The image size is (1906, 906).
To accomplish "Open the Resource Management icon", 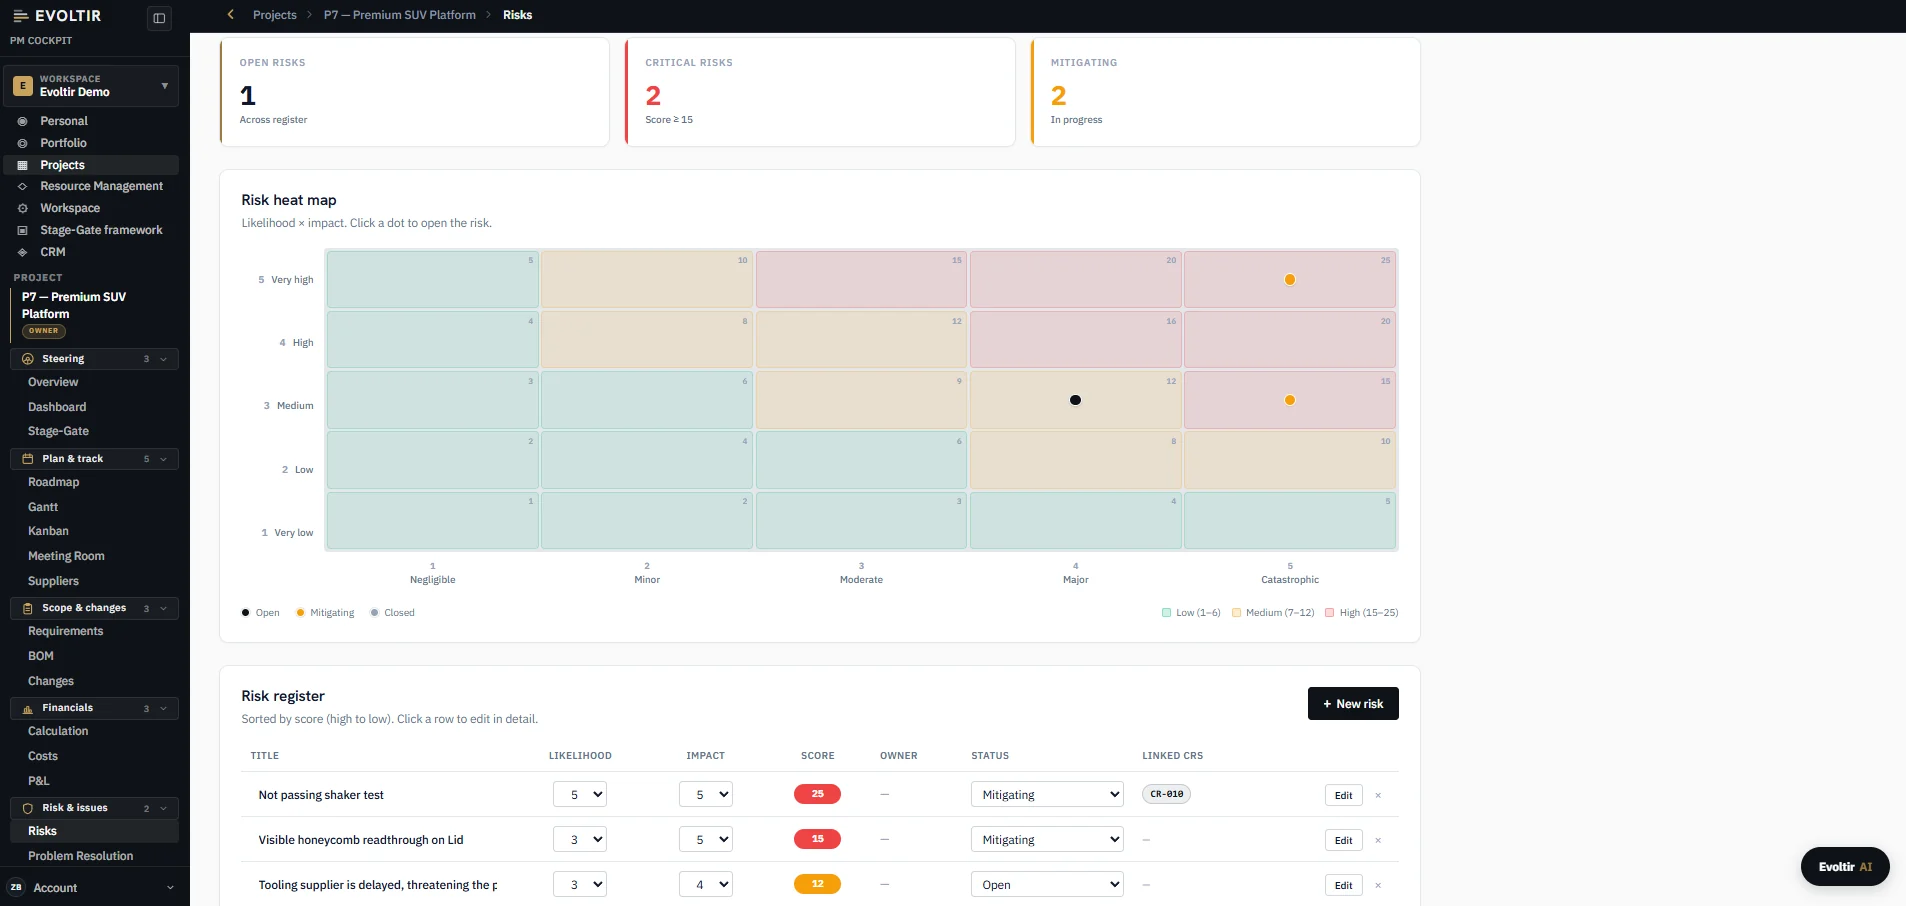I will [22, 186].
